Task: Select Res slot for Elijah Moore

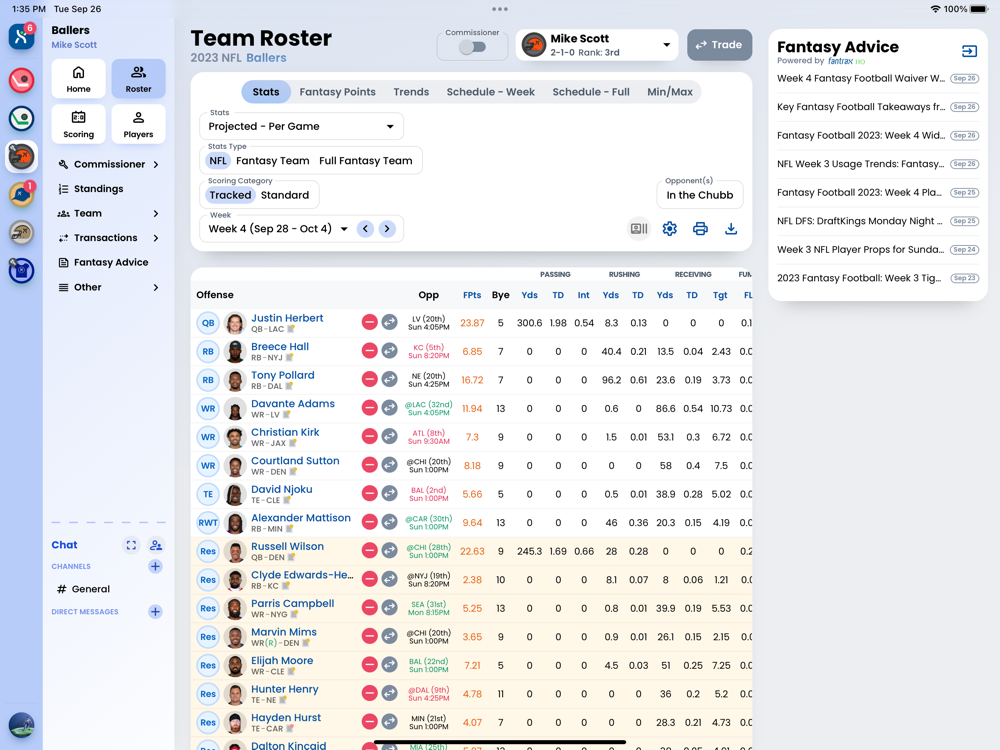Action: click(208, 665)
